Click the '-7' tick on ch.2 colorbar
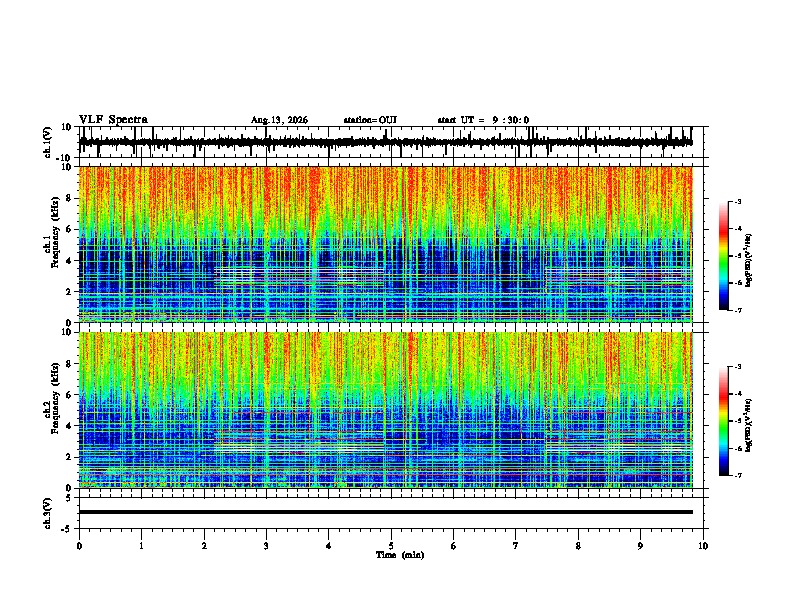 point(737,475)
